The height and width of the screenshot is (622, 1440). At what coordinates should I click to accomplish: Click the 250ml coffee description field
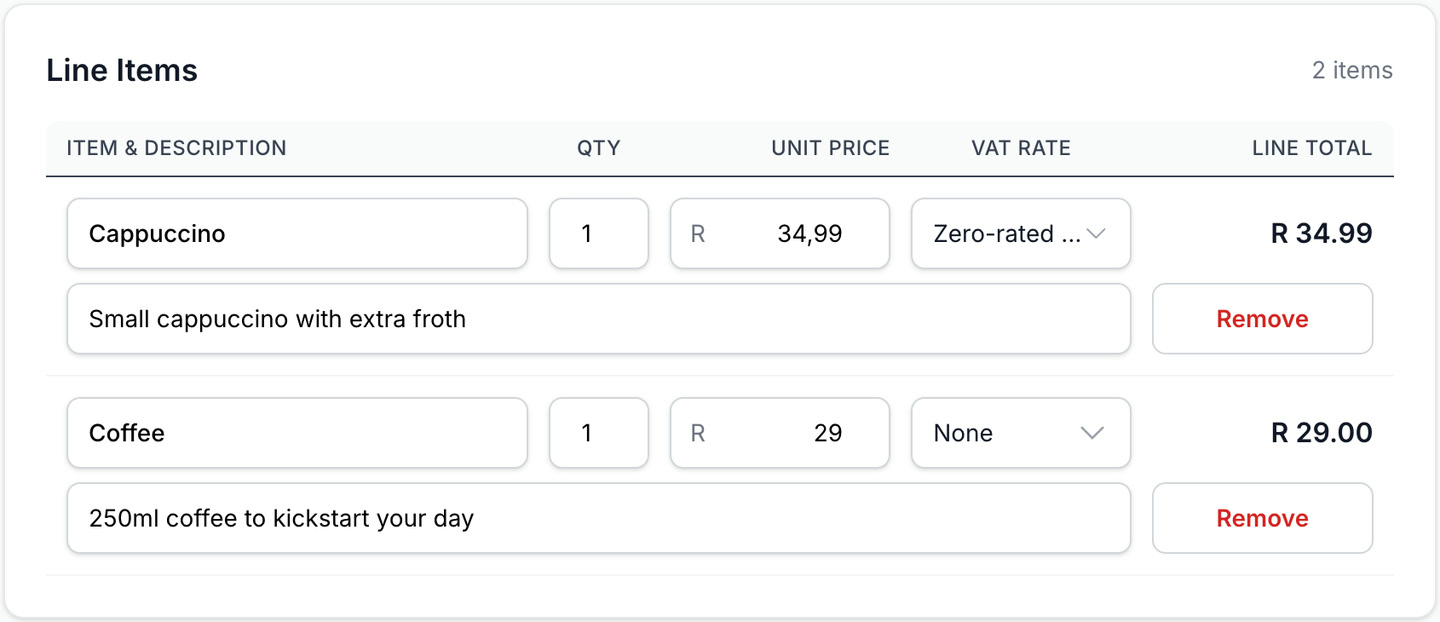(x=598, y=517)
